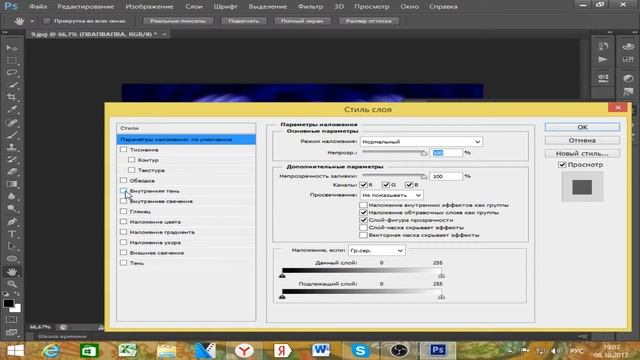The width and height of the screenshot is (640, 360).
Task: Select the Dodge tool
Action: click(x=11, y=209)
